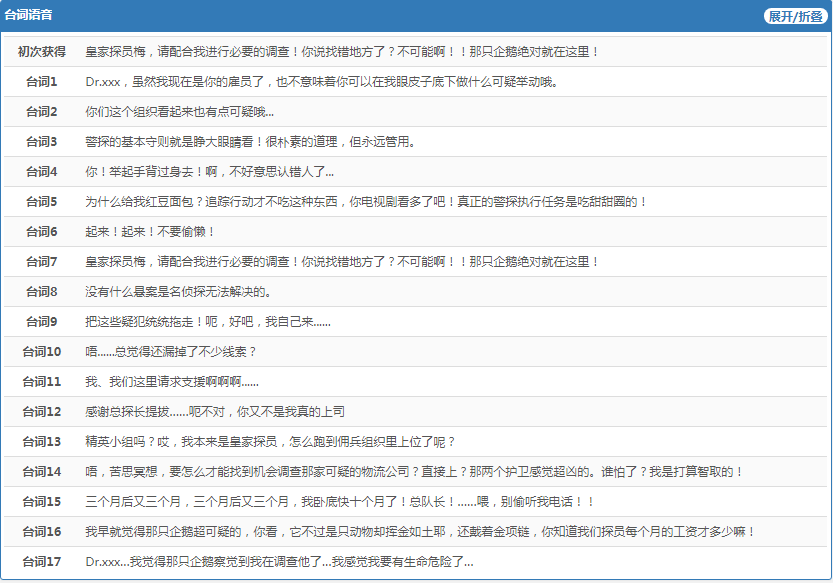
Task: Select the 台词17 label cell
Action: pos(42,562)
